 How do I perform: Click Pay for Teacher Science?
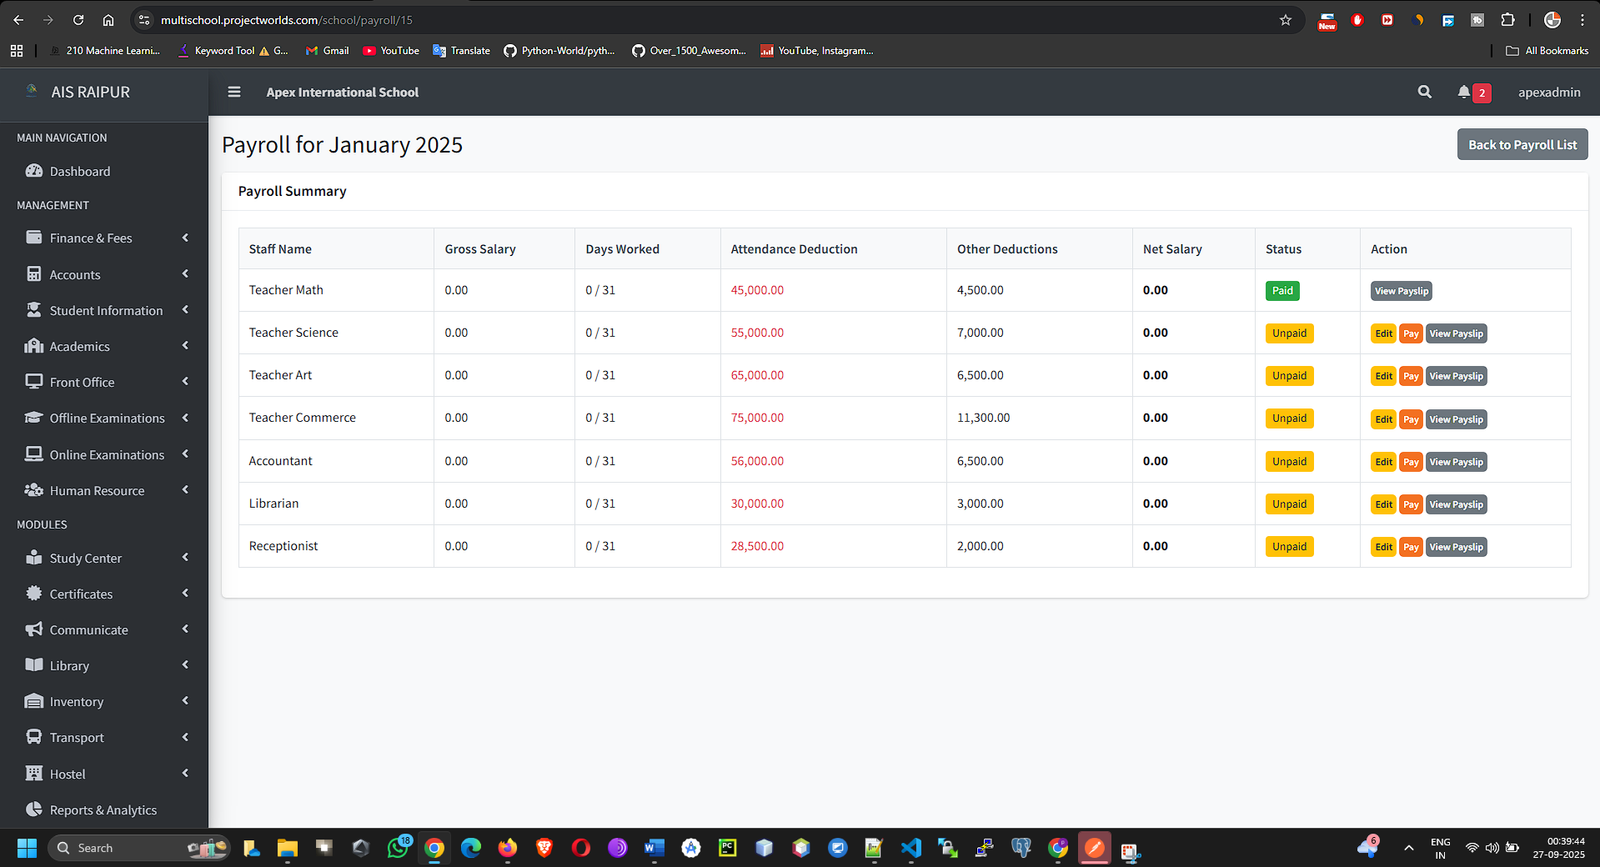pos(1410,334)
